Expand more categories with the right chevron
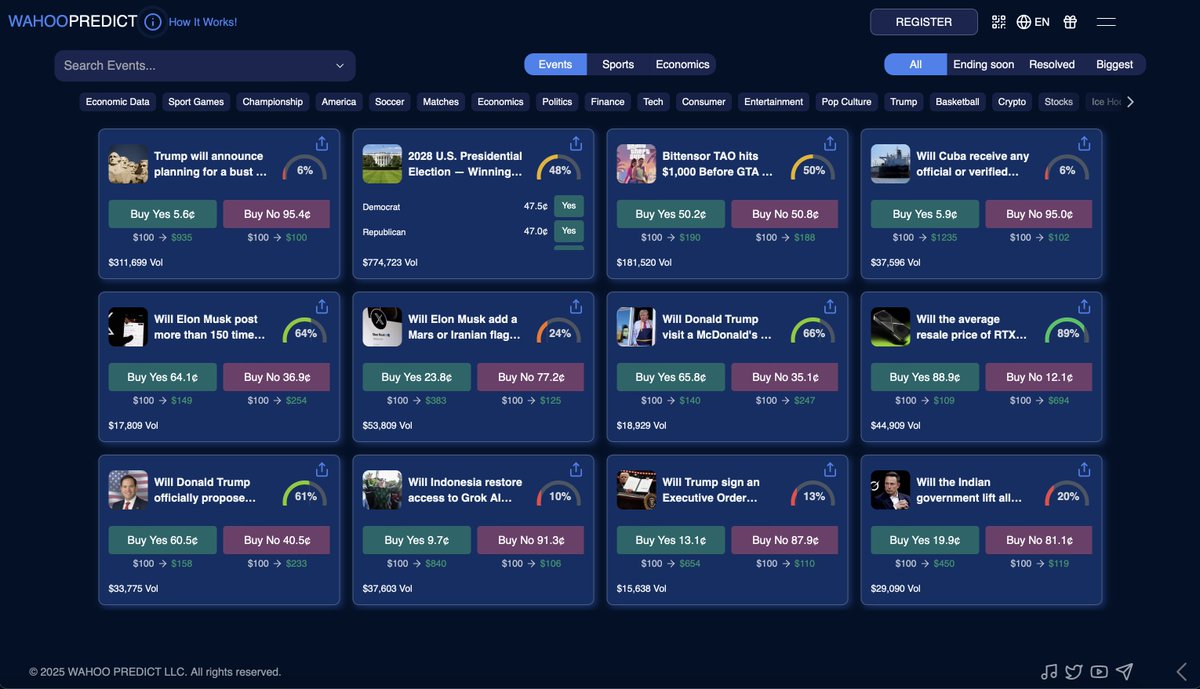 point(1130,101)
